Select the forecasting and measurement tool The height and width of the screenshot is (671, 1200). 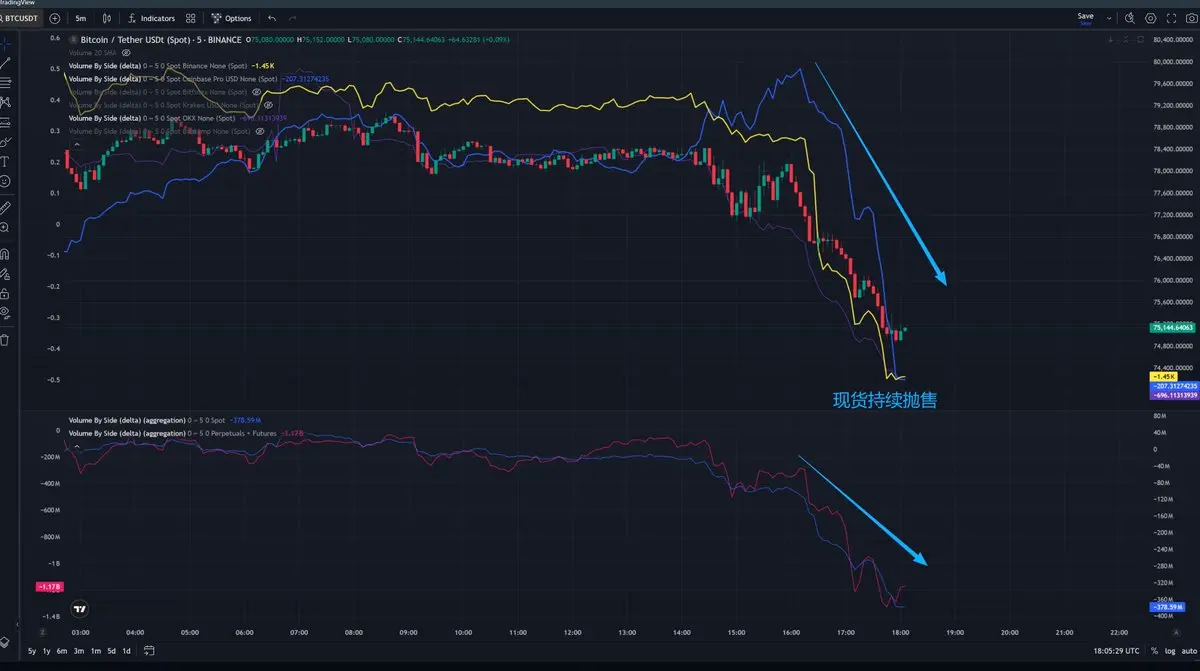coord(6,122)
